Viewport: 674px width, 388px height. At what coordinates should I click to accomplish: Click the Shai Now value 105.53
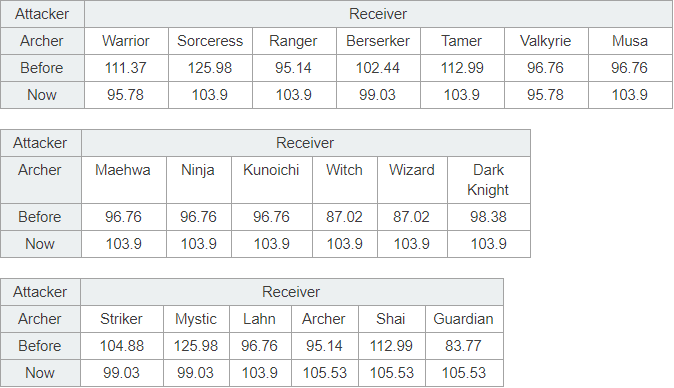click(x=392, y=373)
